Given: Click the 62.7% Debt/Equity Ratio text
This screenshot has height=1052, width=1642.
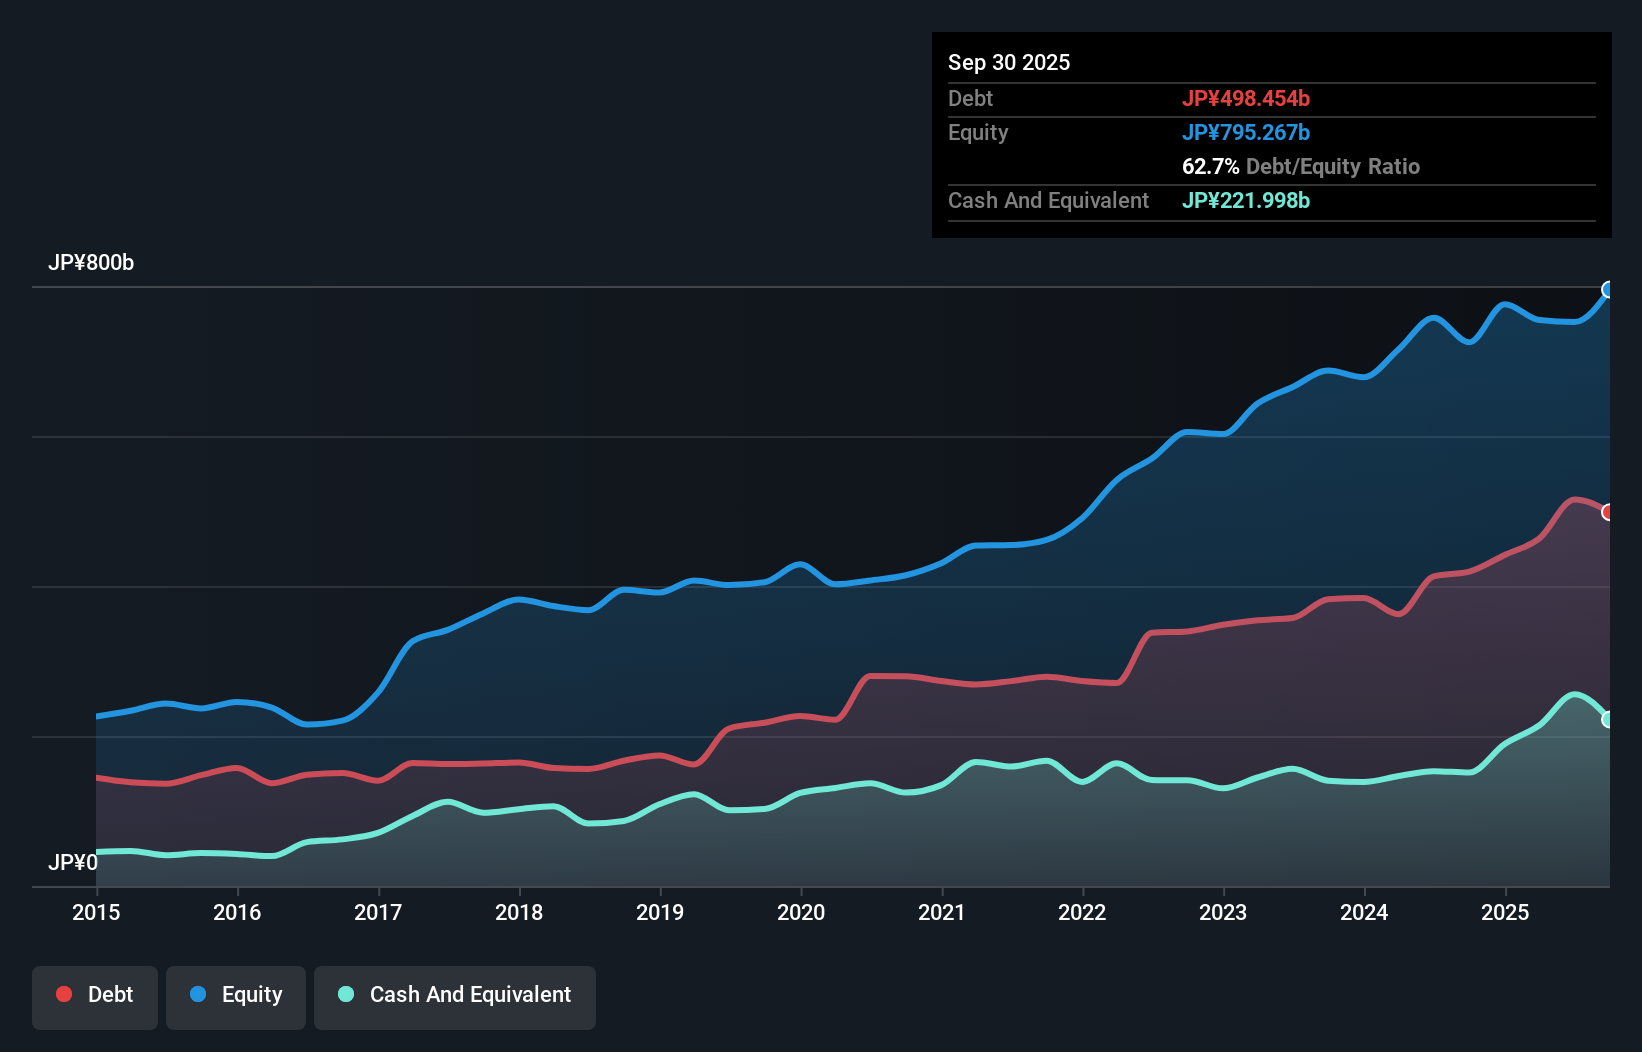Looking at the screenshot, I should (1301, 166).
